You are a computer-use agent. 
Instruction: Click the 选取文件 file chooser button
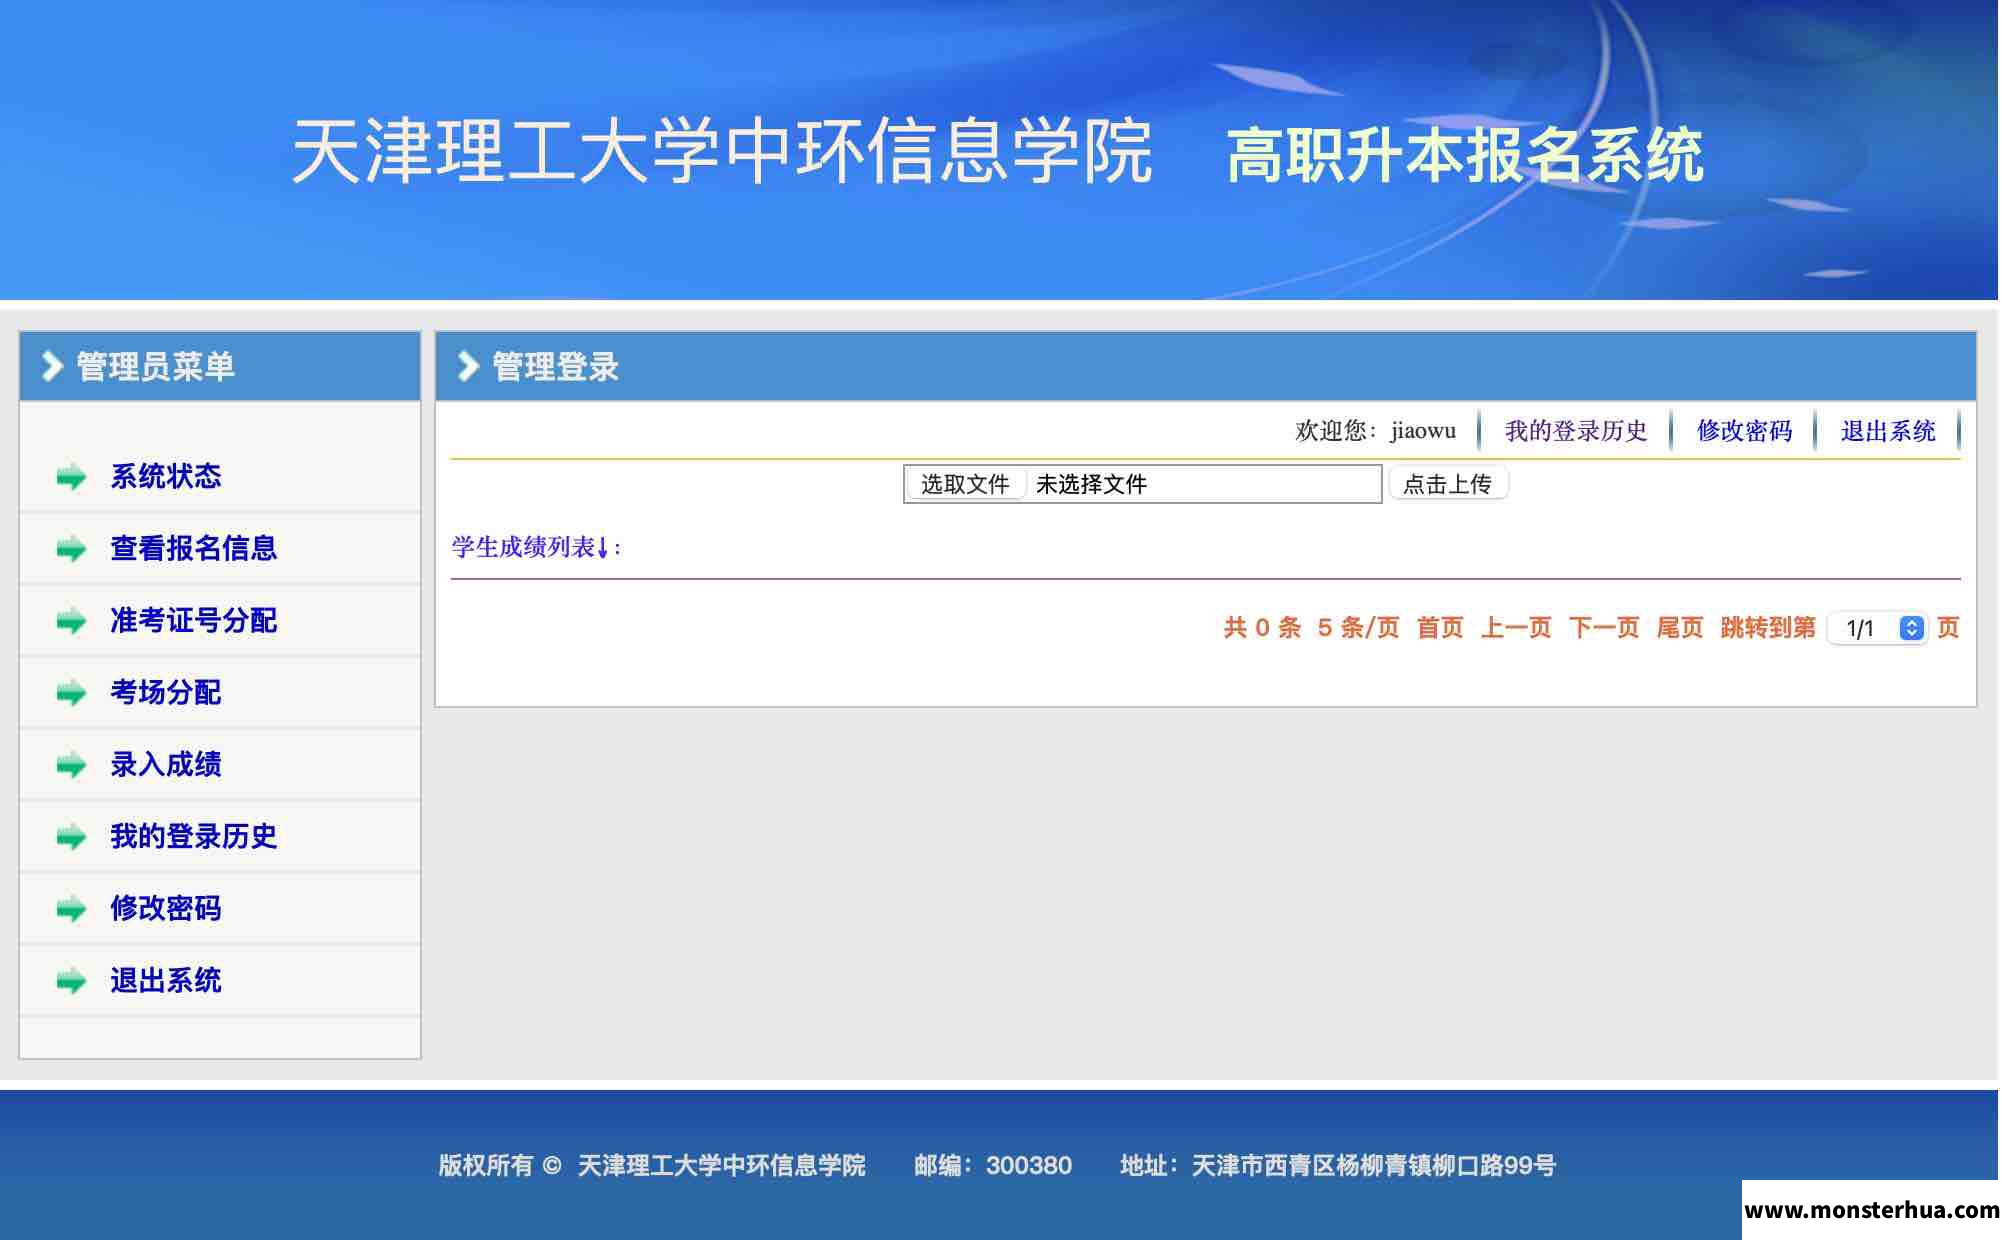point(965,484)
